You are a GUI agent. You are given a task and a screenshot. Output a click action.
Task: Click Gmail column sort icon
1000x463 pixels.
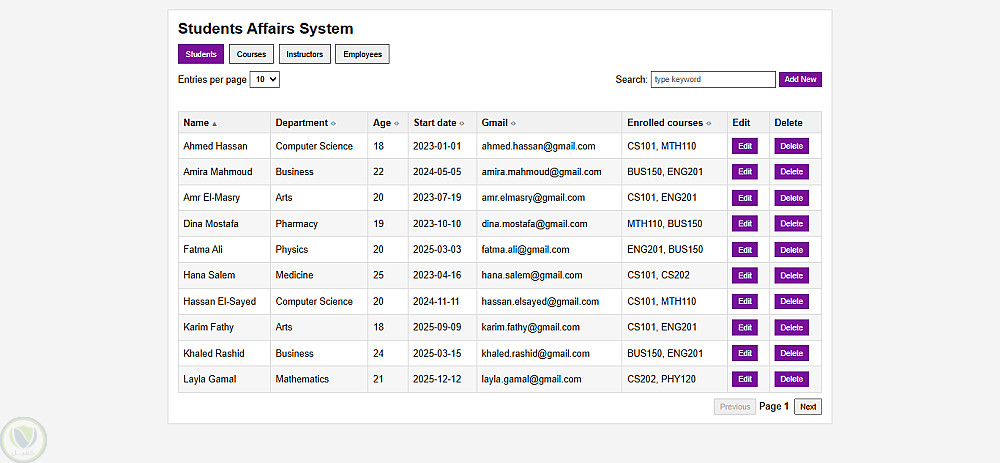513,123
